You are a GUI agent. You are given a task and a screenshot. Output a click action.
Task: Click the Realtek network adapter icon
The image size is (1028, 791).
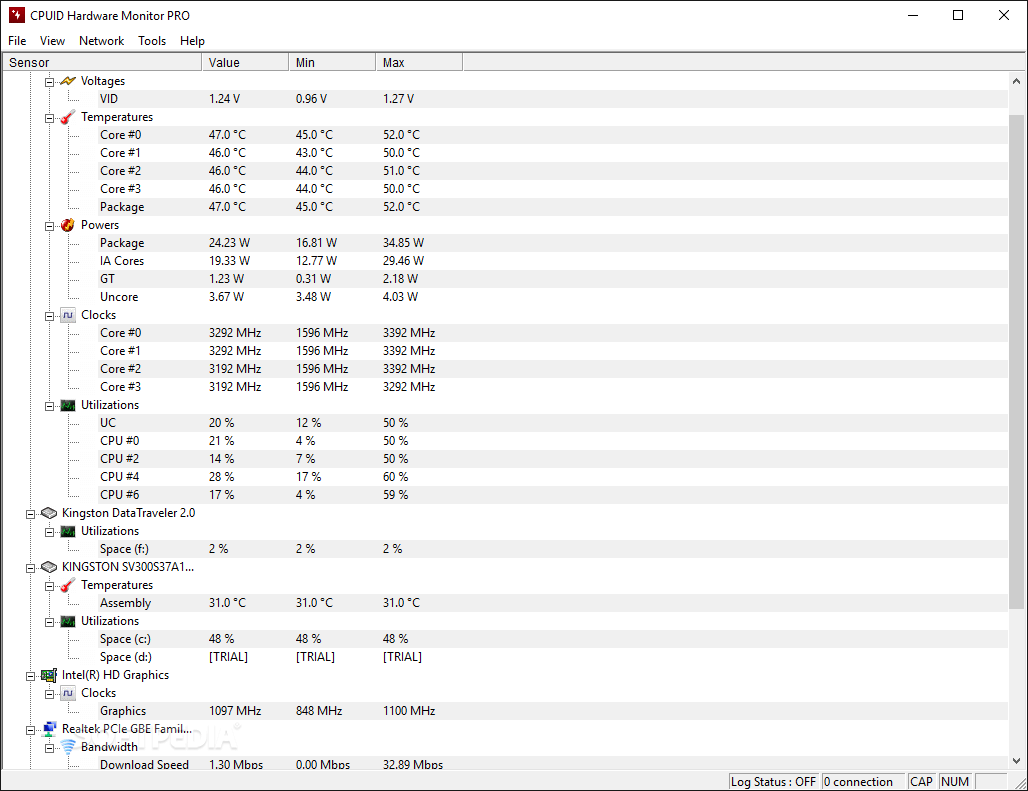coord(49,729)
